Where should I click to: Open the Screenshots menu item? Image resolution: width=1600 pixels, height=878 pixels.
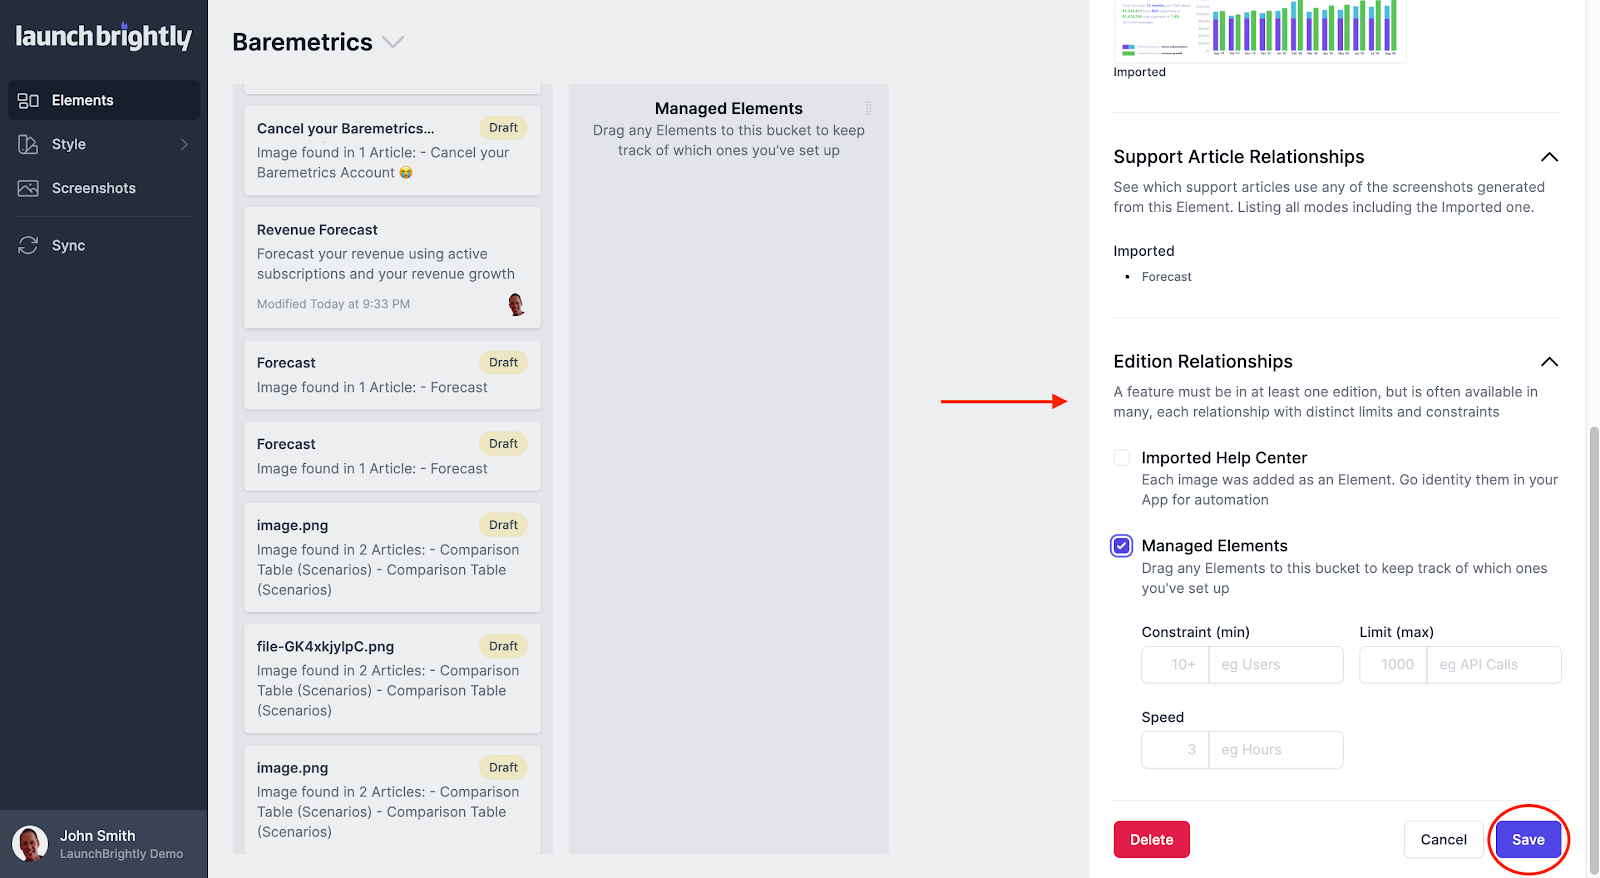(x=94, y=188)
